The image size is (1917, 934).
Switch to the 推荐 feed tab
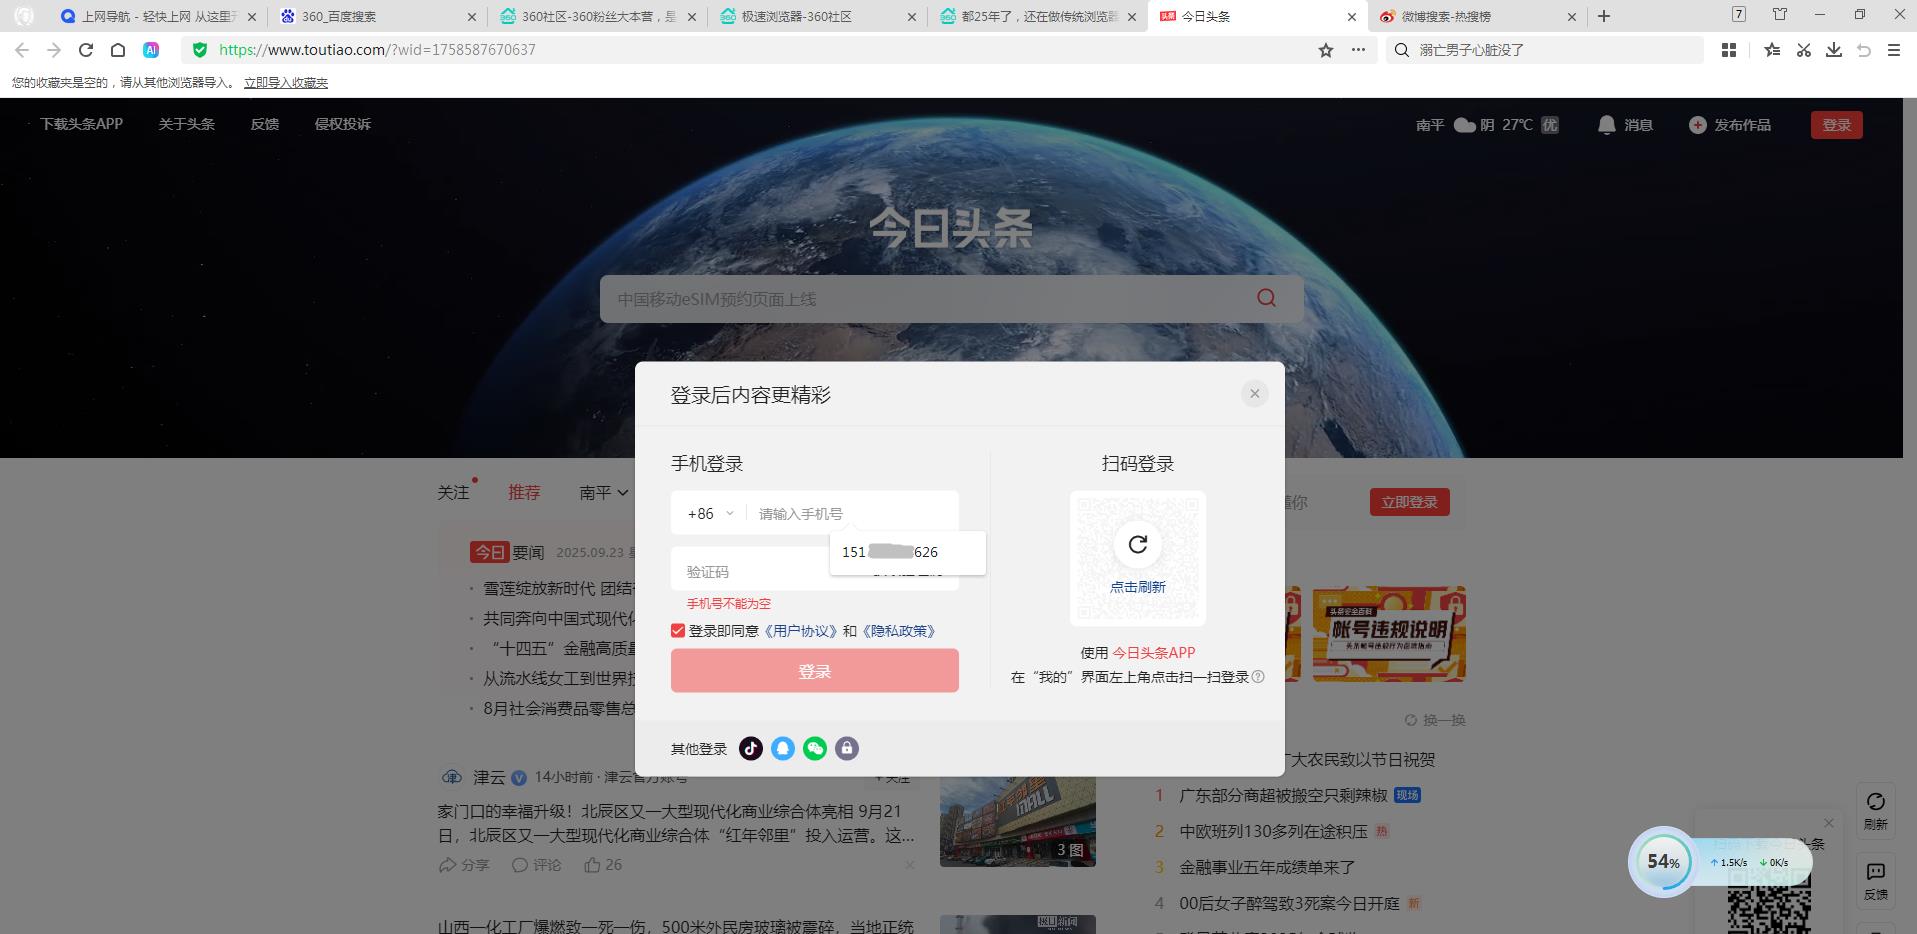point(524,492)
